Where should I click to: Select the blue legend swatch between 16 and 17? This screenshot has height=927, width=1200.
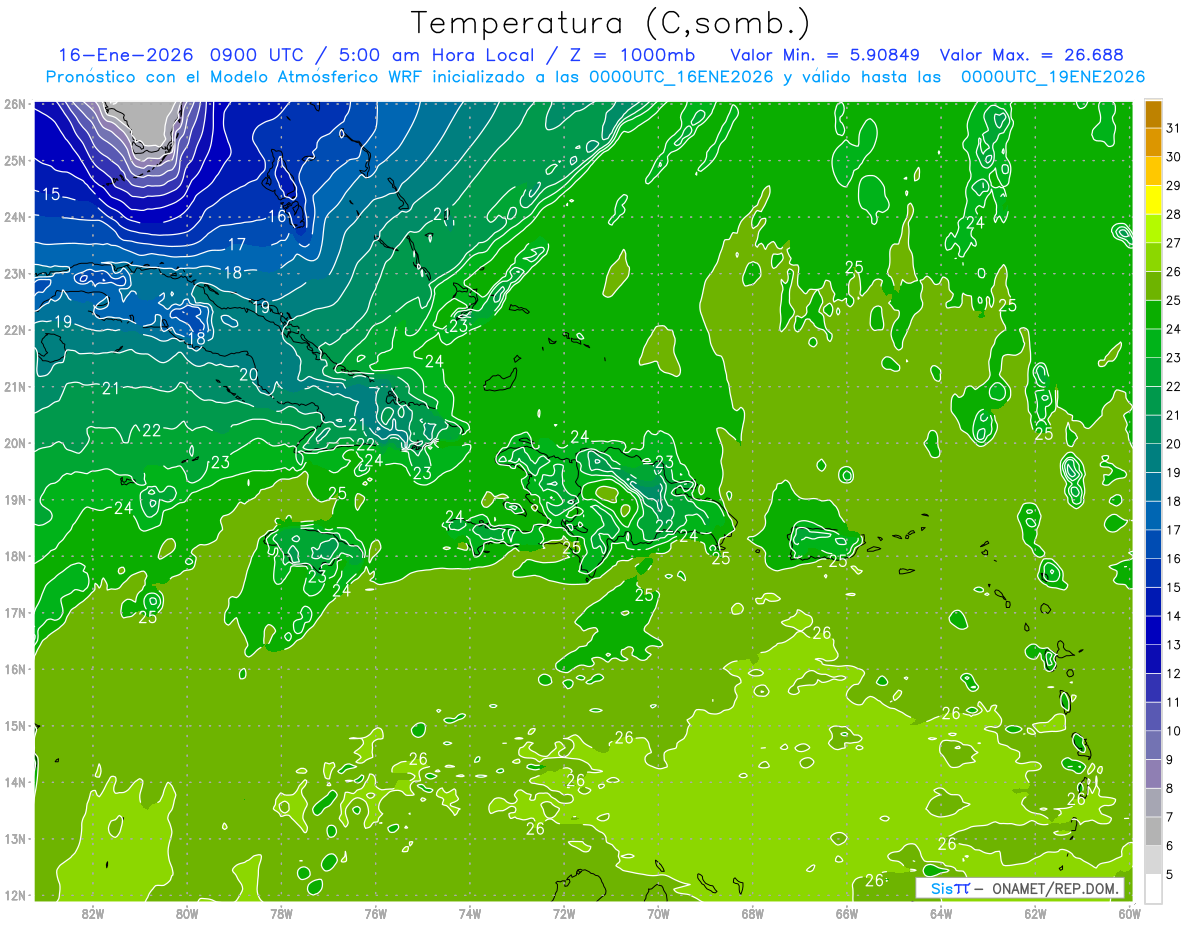pos(1154,544)
